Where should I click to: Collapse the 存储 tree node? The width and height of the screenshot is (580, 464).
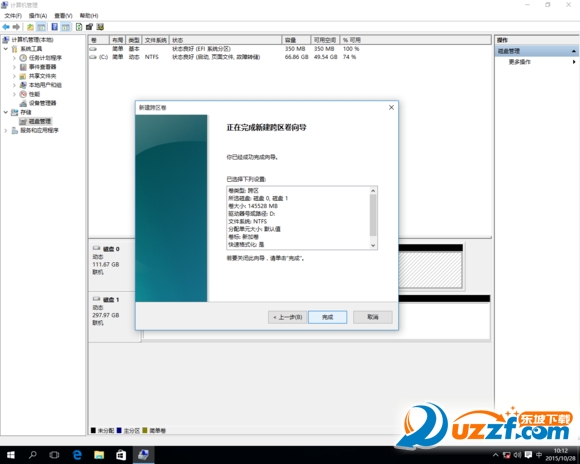[x=6, y=112]
